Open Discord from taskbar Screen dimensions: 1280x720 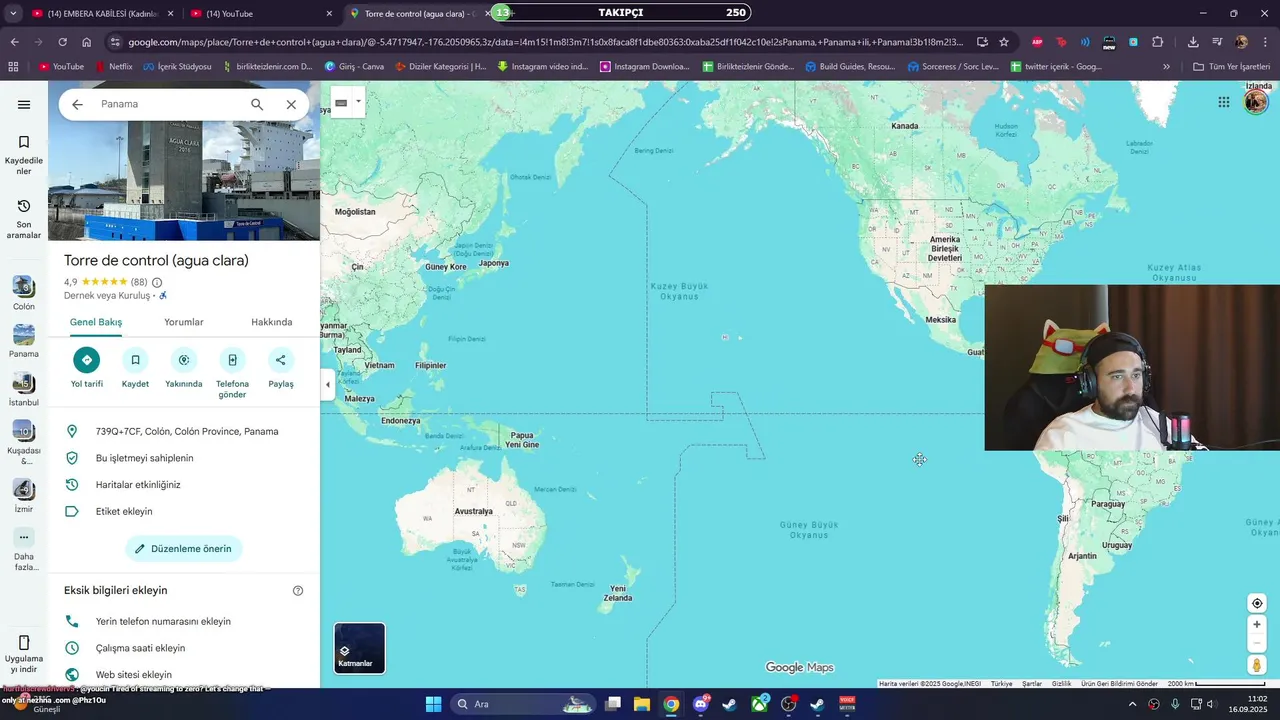click(x=701, y=704)
